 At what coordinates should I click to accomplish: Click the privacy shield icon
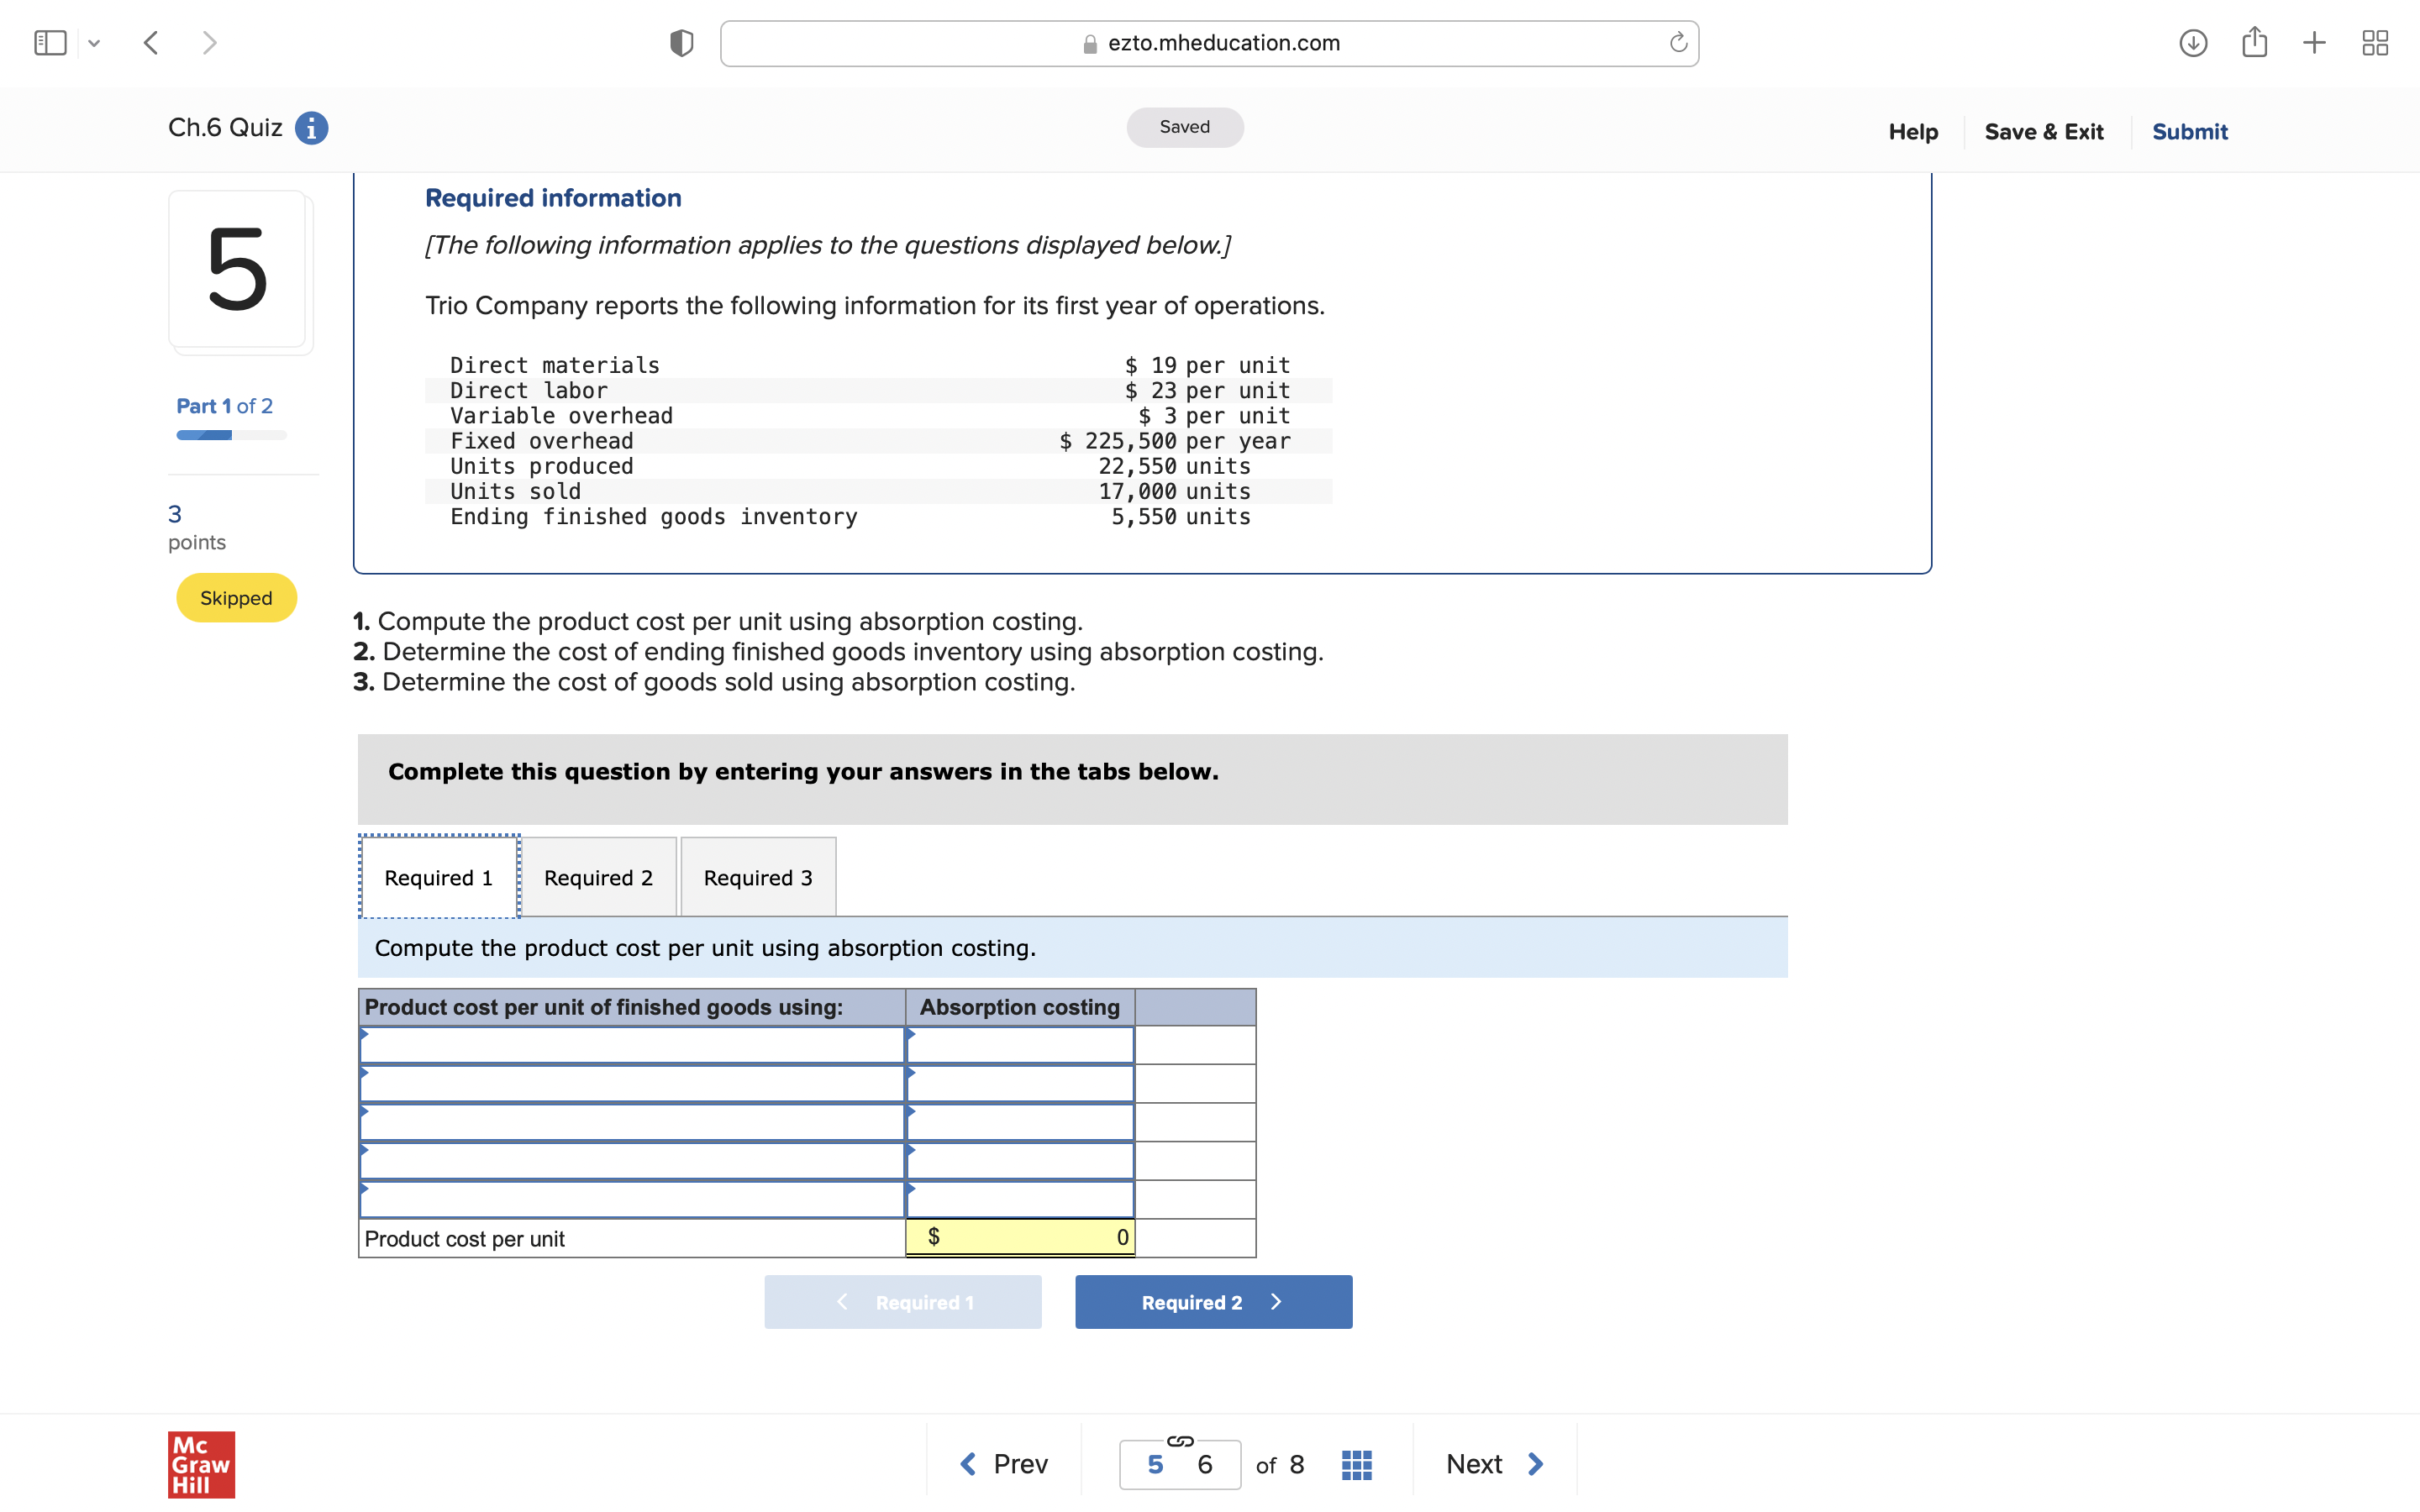pos(681,43)
